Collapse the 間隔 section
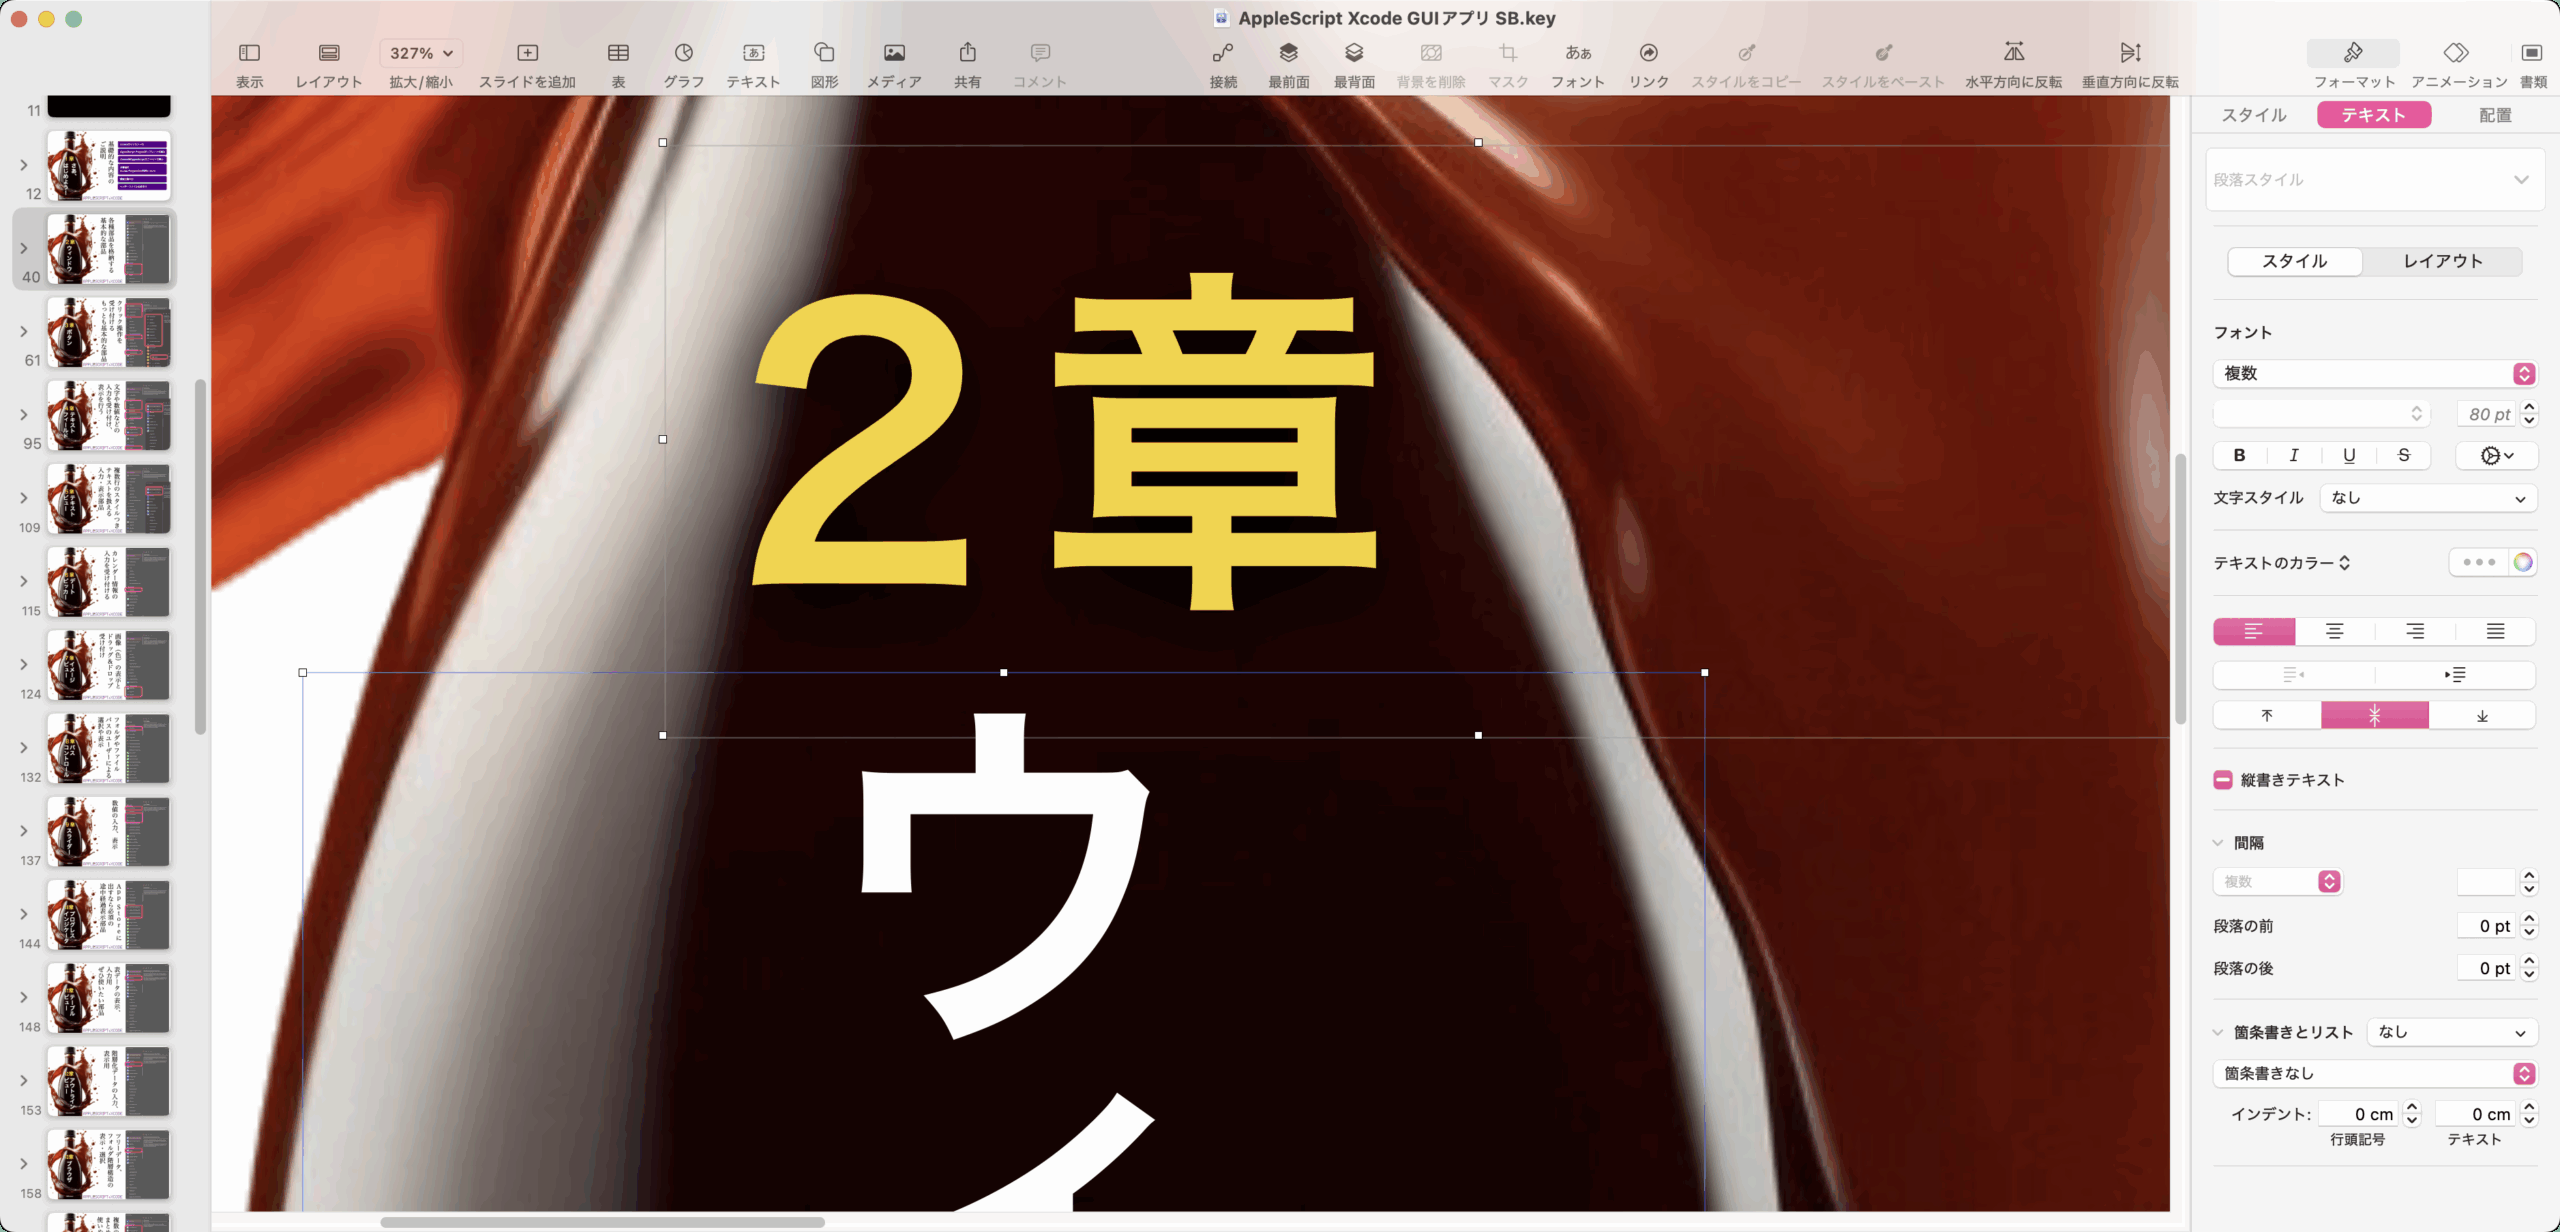2560x1232 pixels. coord(2218,843)
